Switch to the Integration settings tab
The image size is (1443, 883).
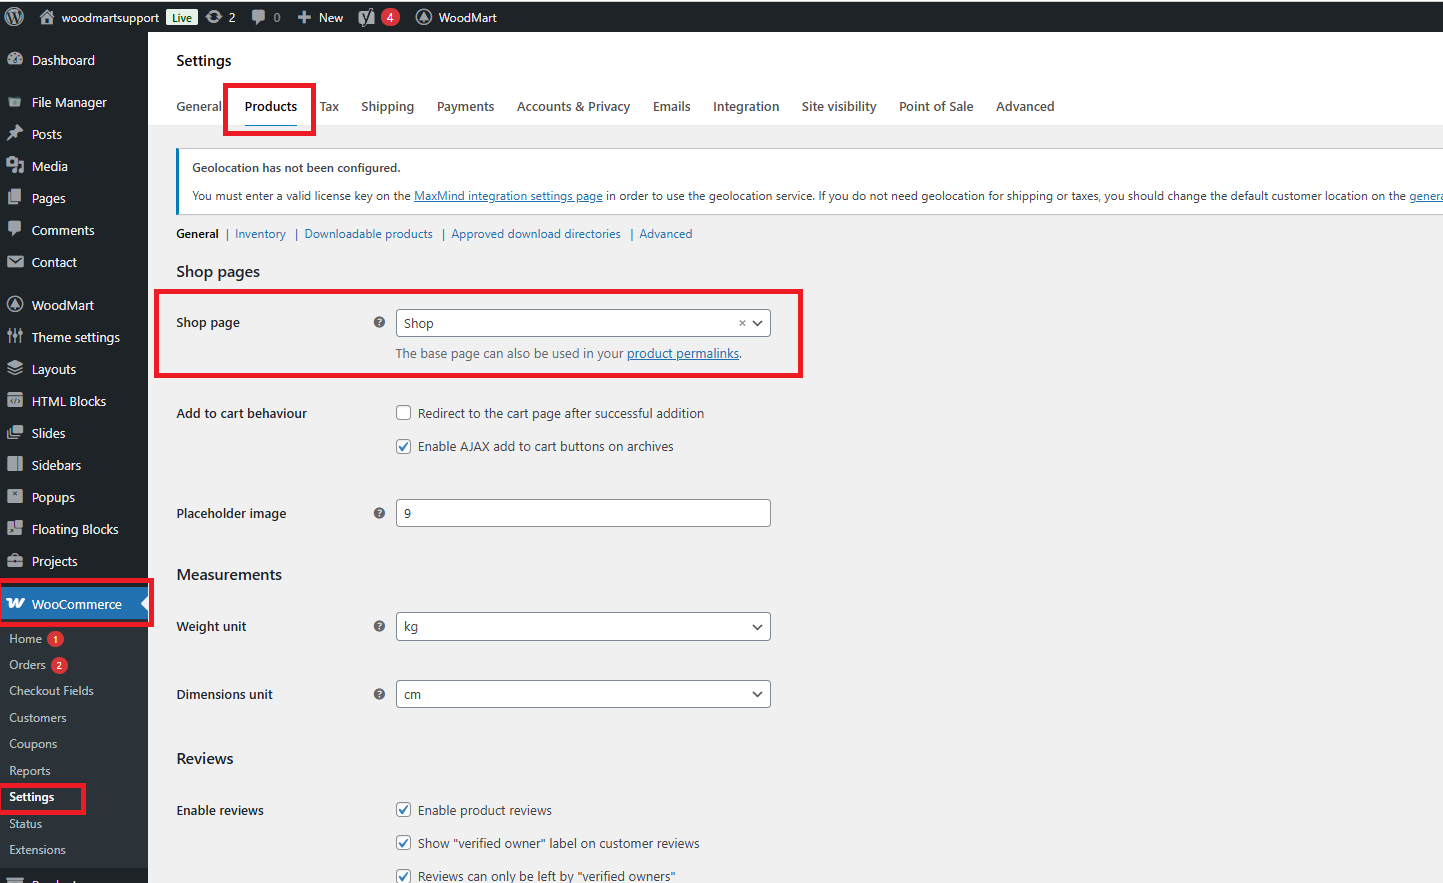746,106
